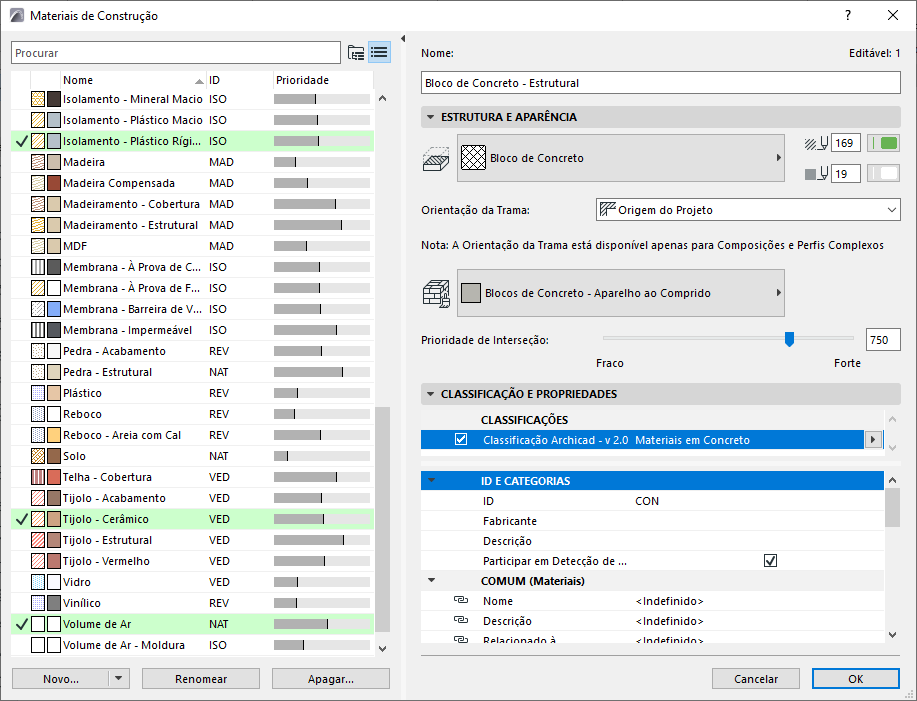Click Plástico fill pattern icon
917x701 pixels.
38,393
